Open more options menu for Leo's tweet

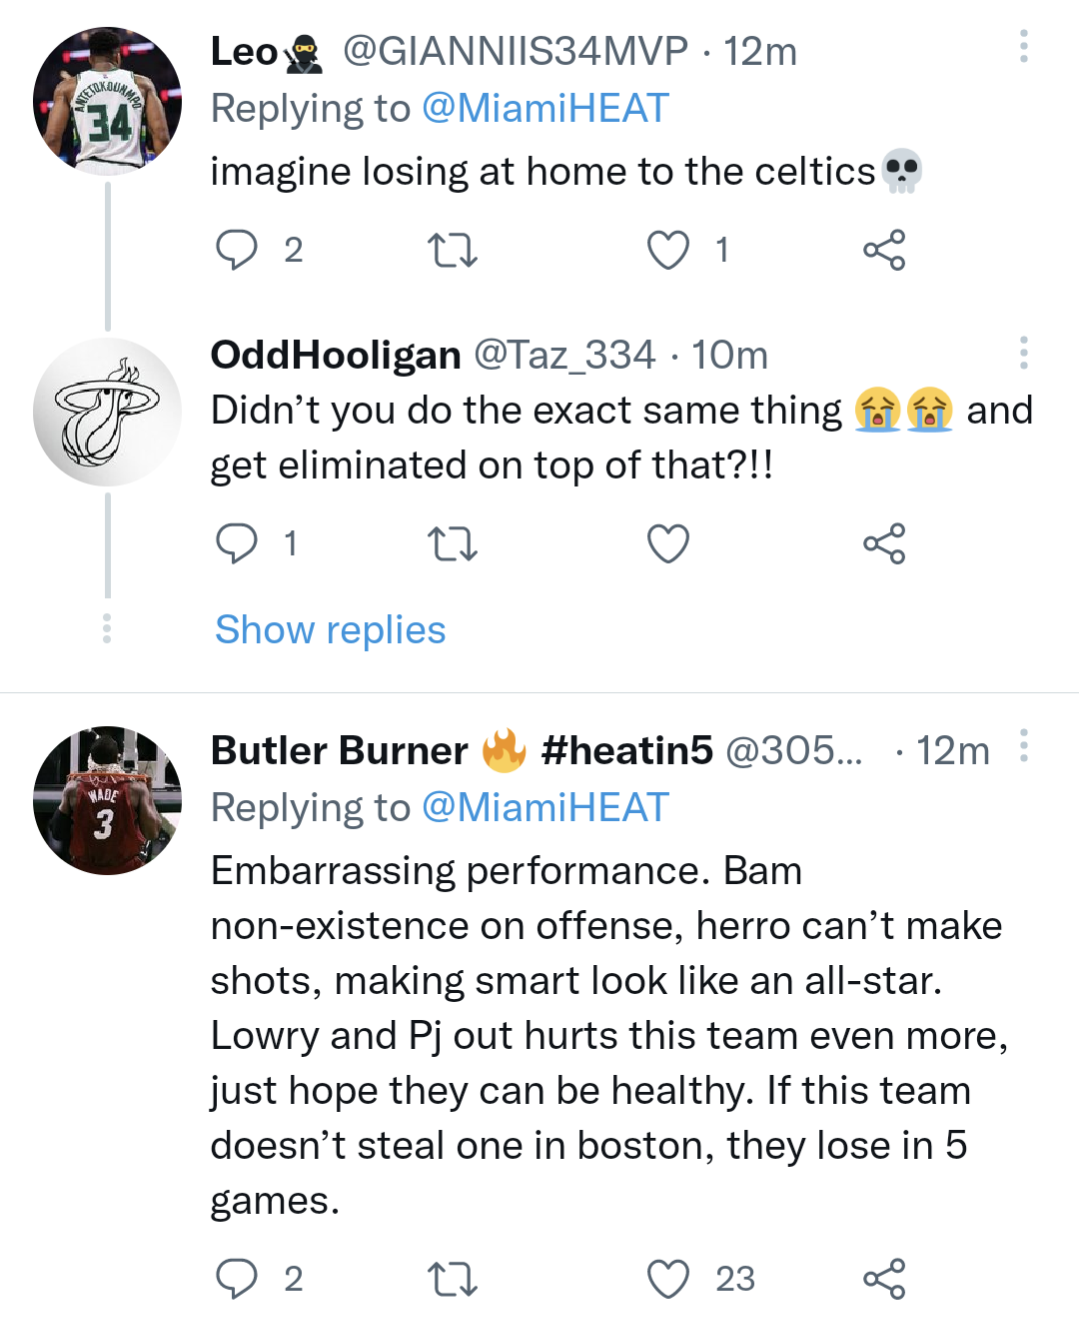point(1023,47)
